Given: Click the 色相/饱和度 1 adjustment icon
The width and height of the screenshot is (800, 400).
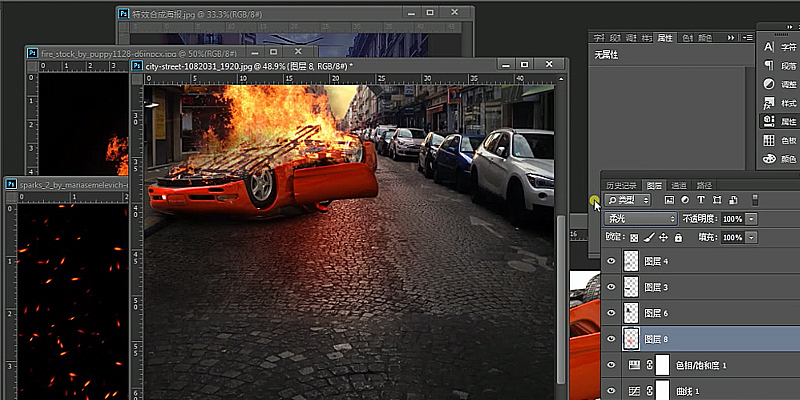Looking at the screenshot, I should point(634,365).
